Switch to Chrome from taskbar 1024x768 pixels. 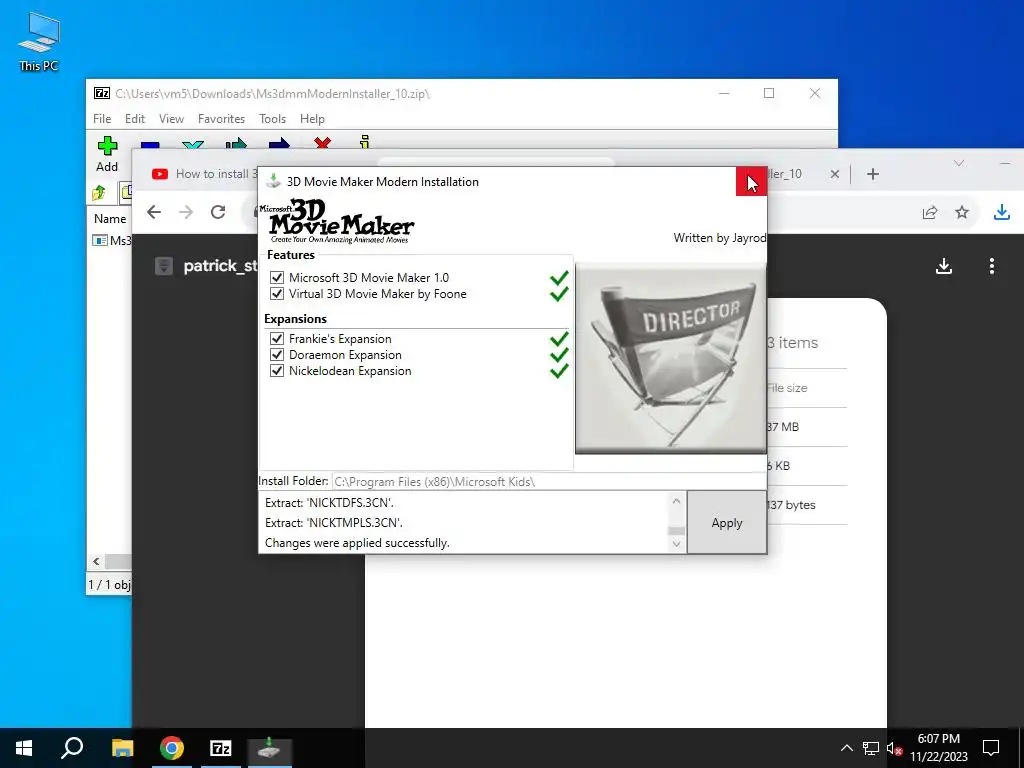tap(172, 748)
